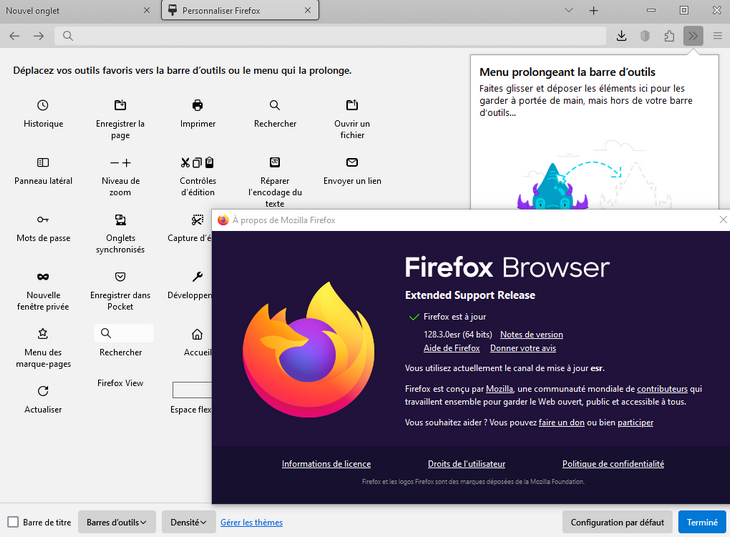Click the Envoyer un lien envelope icon

point(352,163)
